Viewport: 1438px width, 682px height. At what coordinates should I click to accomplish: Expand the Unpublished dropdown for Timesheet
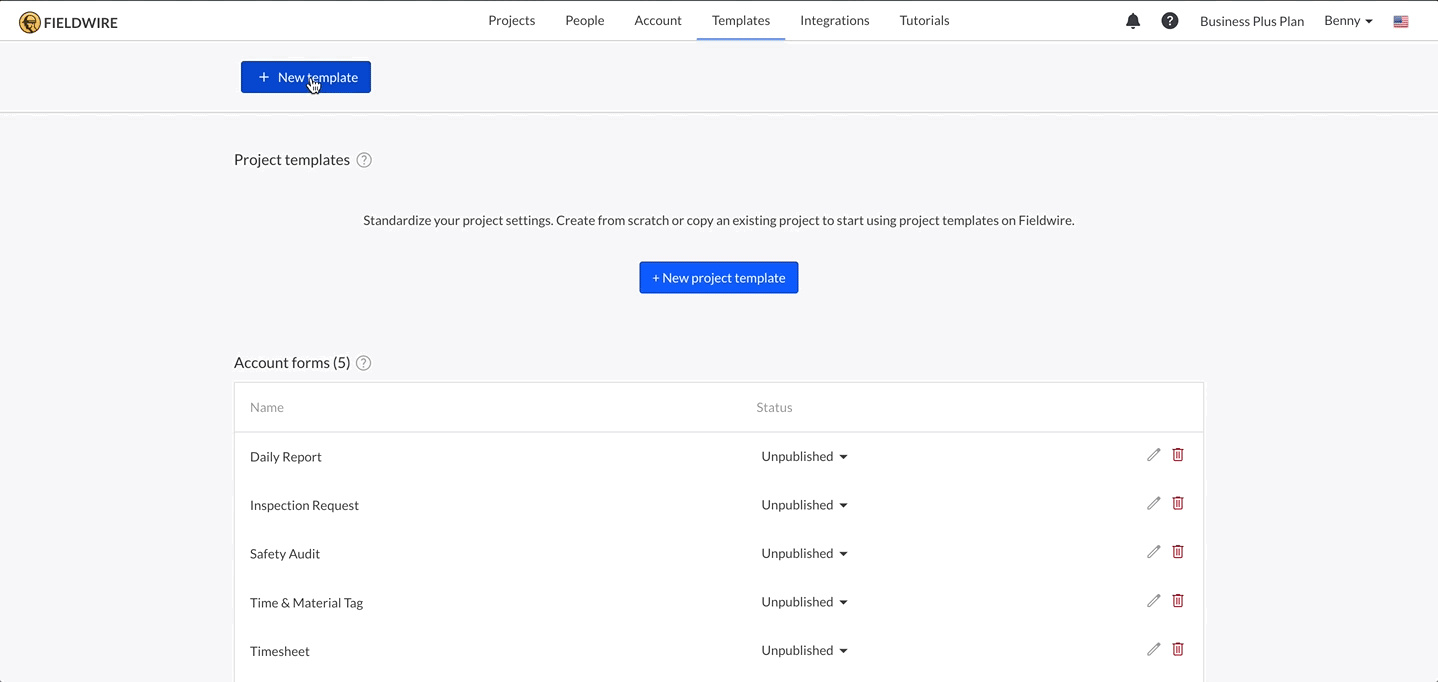tap(804, 650)
